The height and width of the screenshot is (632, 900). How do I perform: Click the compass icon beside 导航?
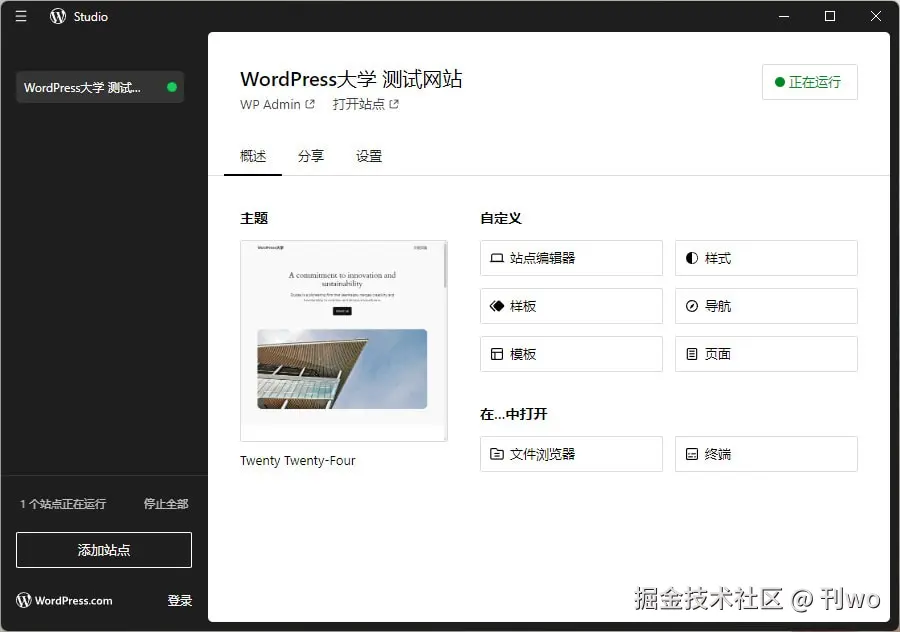[692, 306]
